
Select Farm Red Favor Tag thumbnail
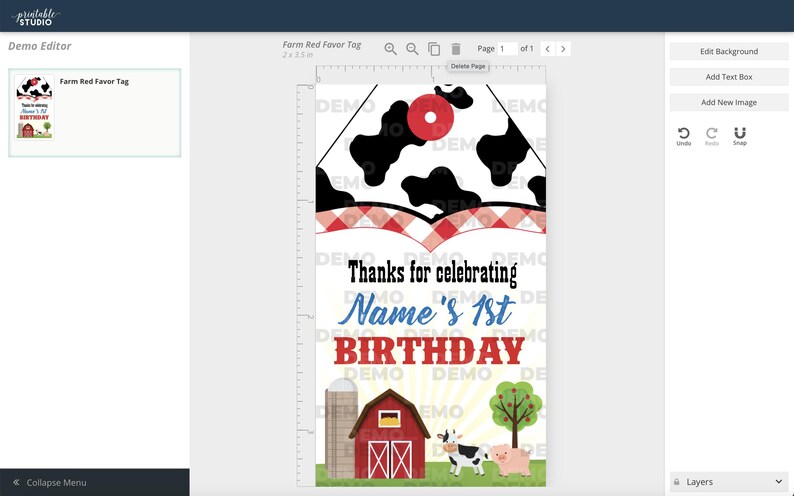pos(34,107)
